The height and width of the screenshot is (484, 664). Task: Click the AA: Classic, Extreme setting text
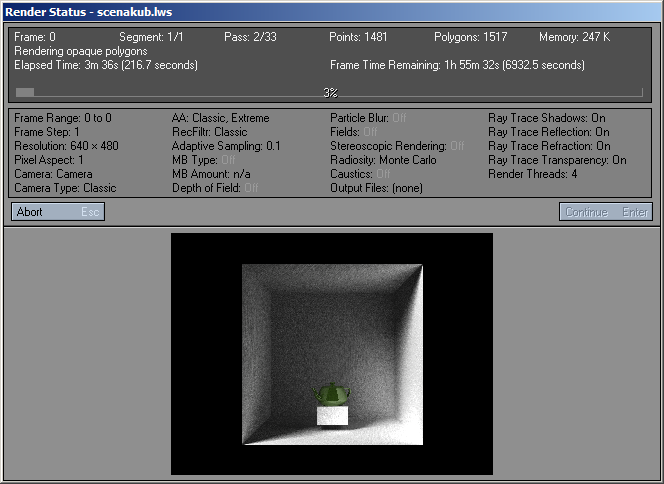click(x=221, y=118)
